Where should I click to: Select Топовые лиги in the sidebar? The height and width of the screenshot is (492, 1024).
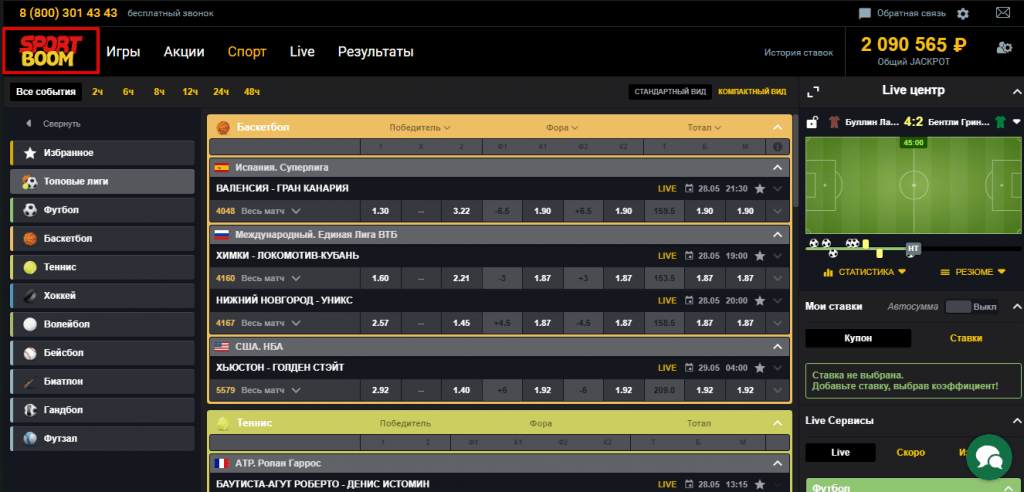[x=103, y=182]
